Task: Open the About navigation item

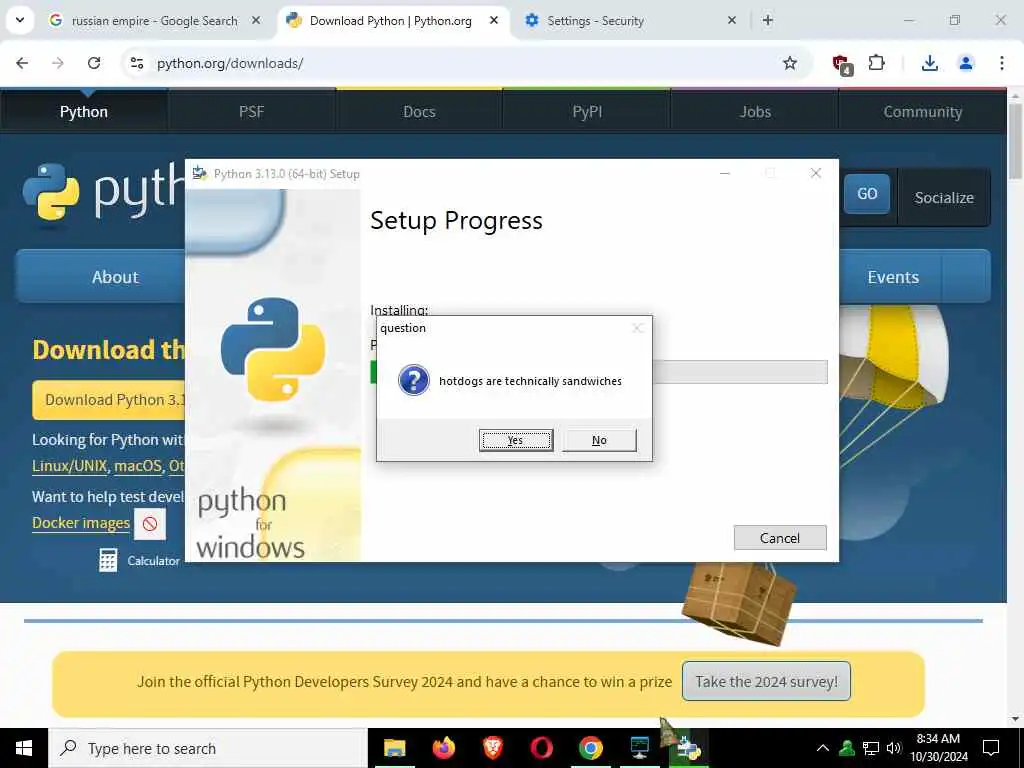Action: point(101,276)
